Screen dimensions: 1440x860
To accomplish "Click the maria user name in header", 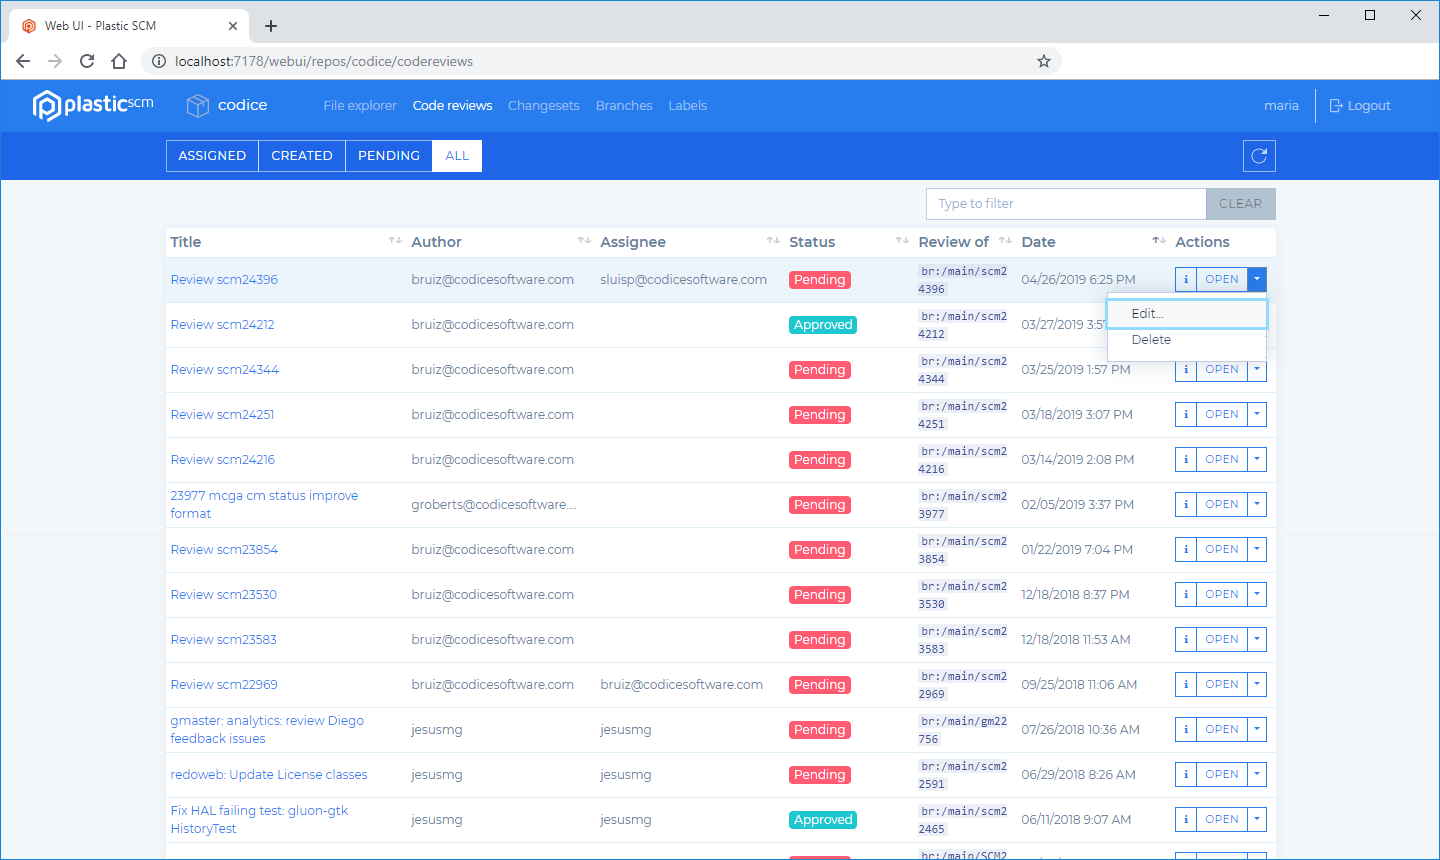I will pyautogui.click(x=1281, y=106).
